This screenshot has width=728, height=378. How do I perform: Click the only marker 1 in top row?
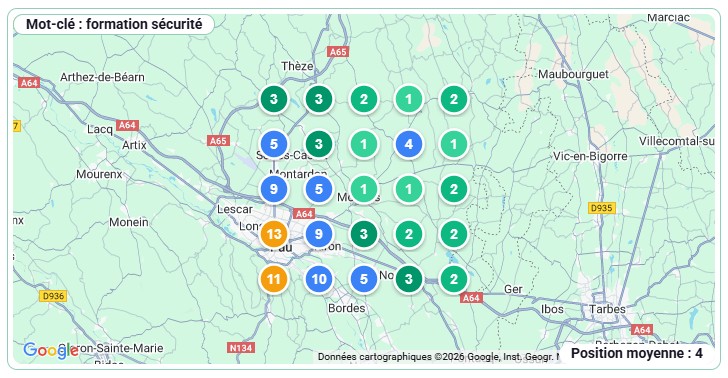pos(409,99)
